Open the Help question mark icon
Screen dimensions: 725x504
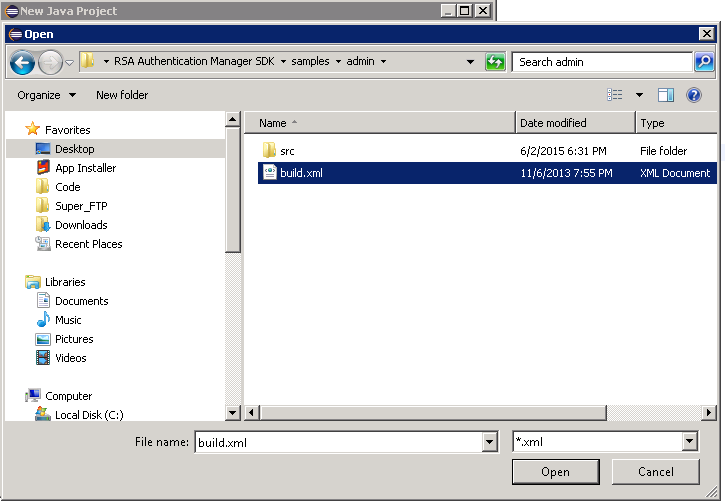tap(693, 95)
